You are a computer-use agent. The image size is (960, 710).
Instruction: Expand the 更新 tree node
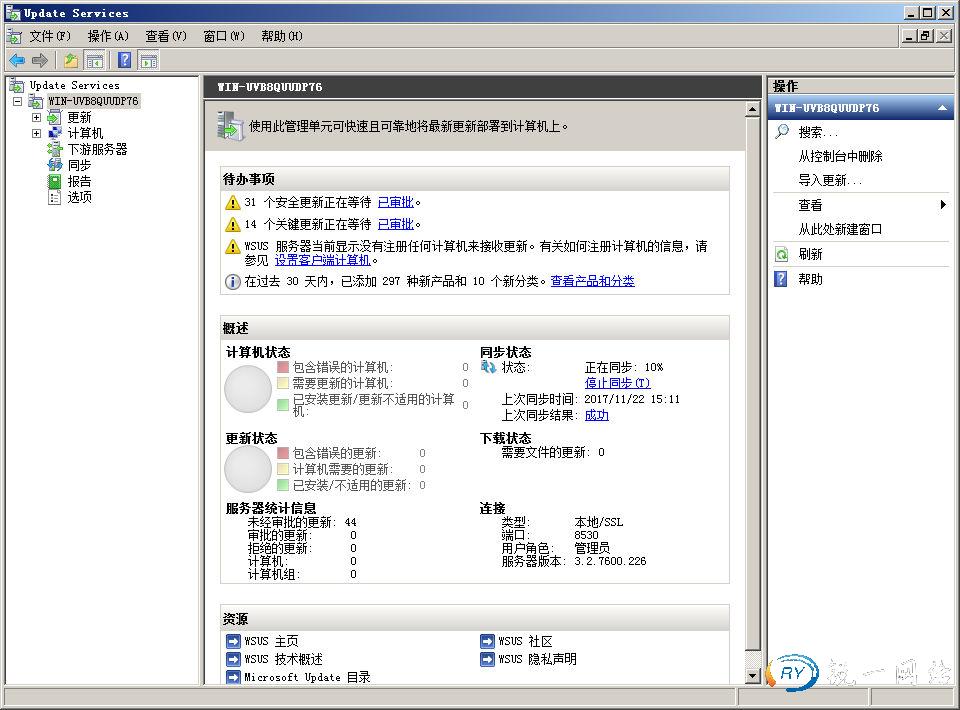pyautogui.click(x=37, y=117)
